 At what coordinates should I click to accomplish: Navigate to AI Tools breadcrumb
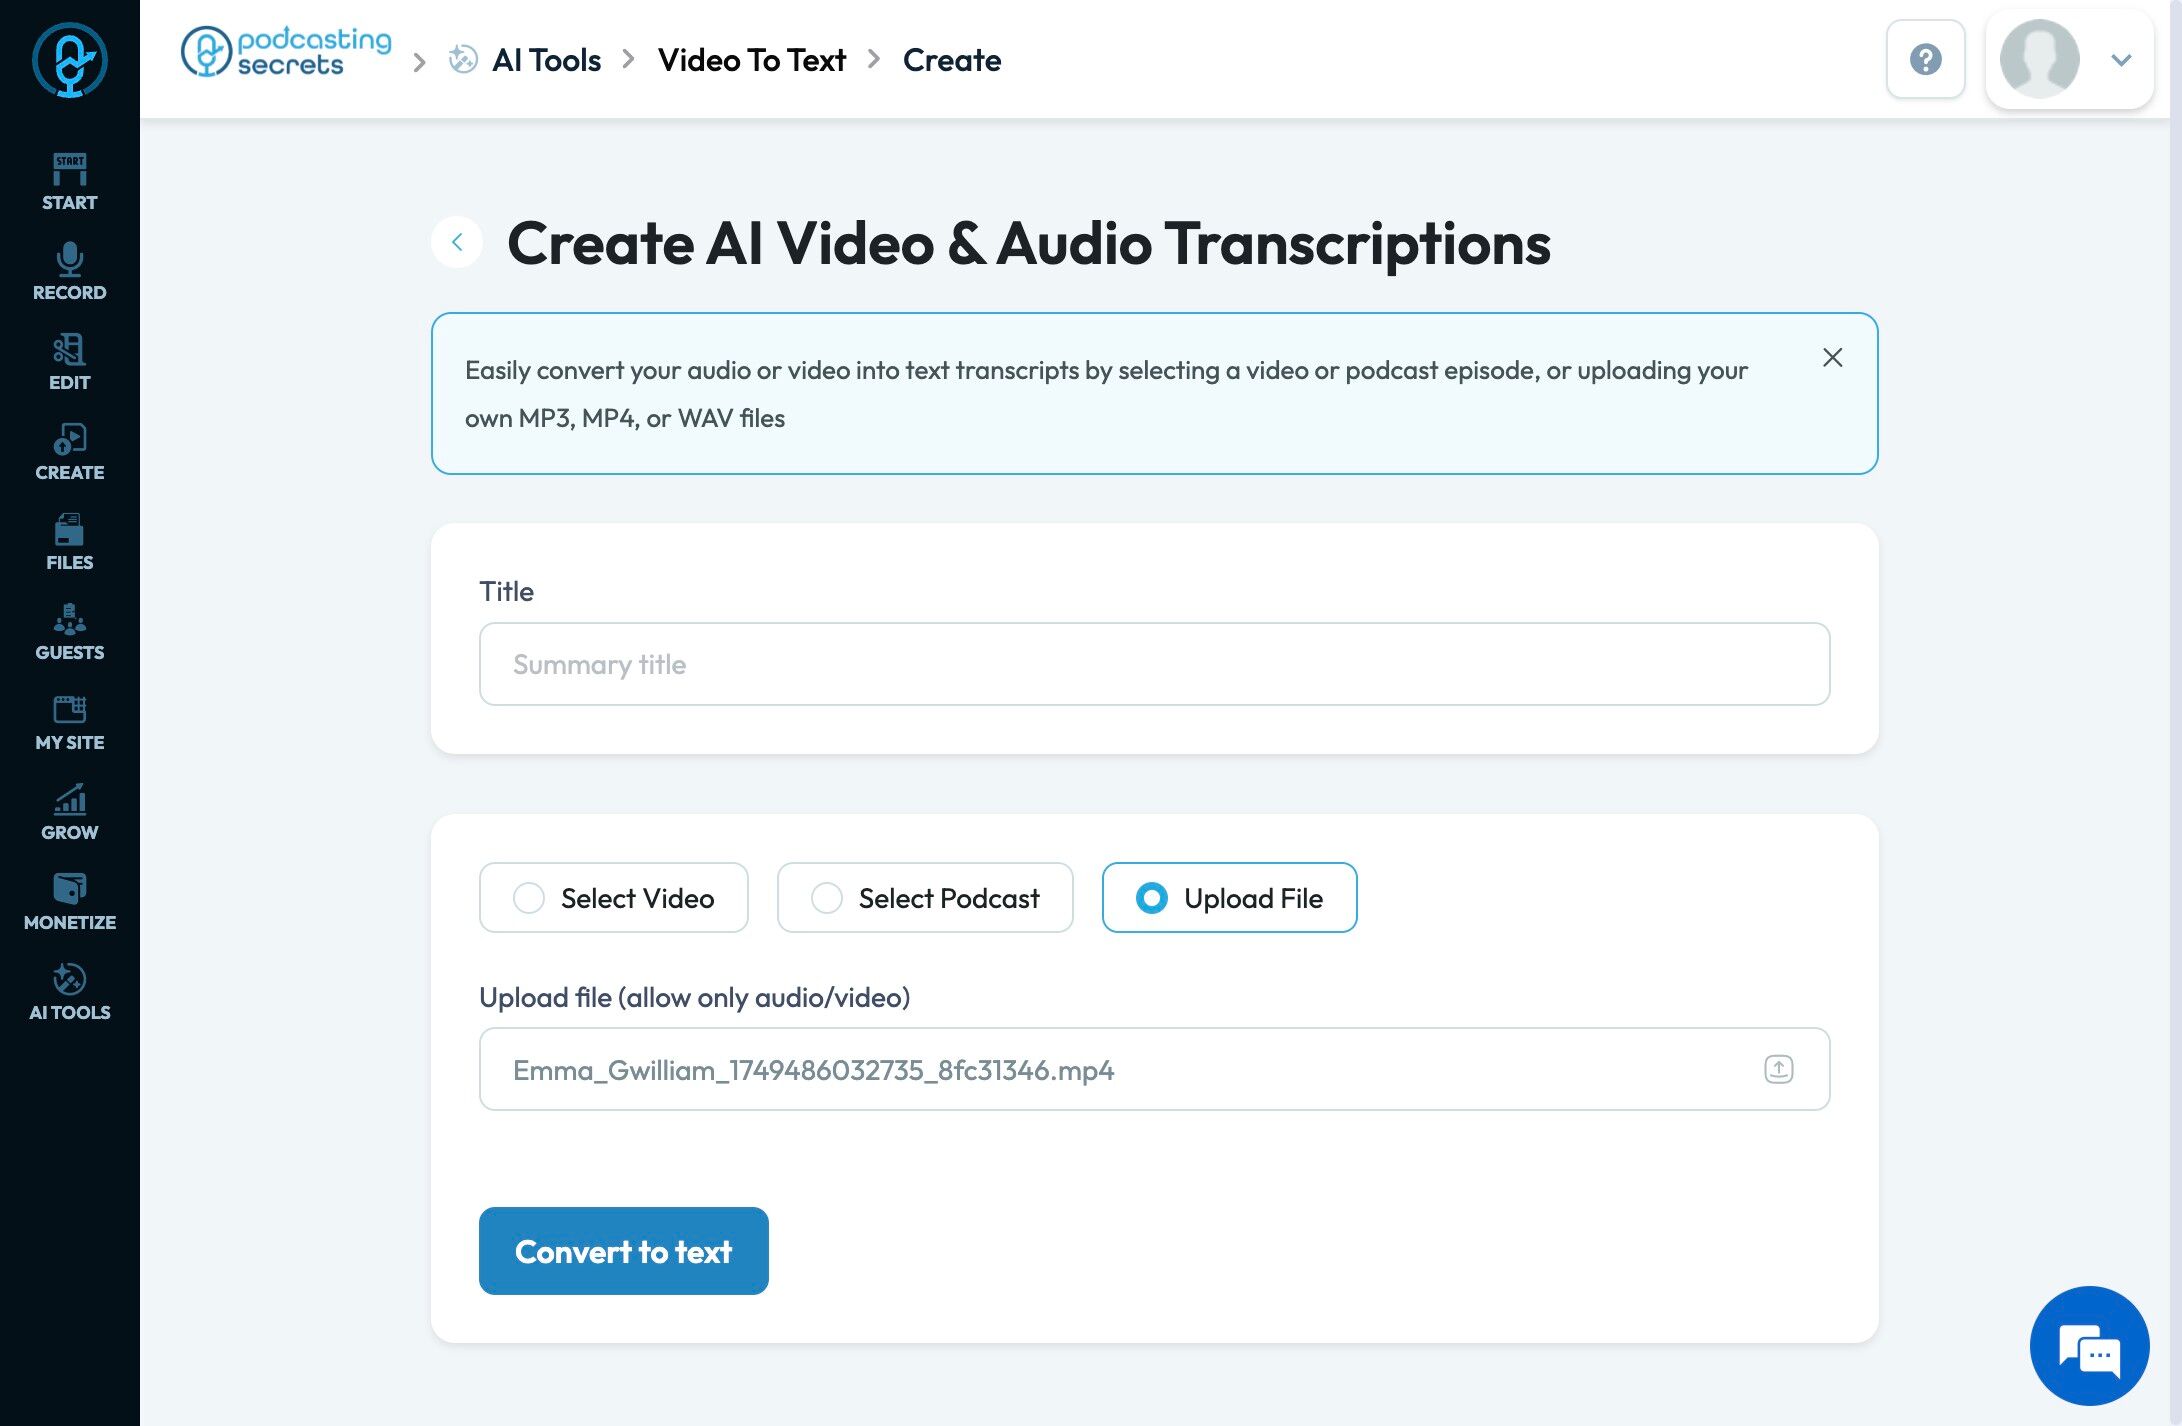pos(546,60)
